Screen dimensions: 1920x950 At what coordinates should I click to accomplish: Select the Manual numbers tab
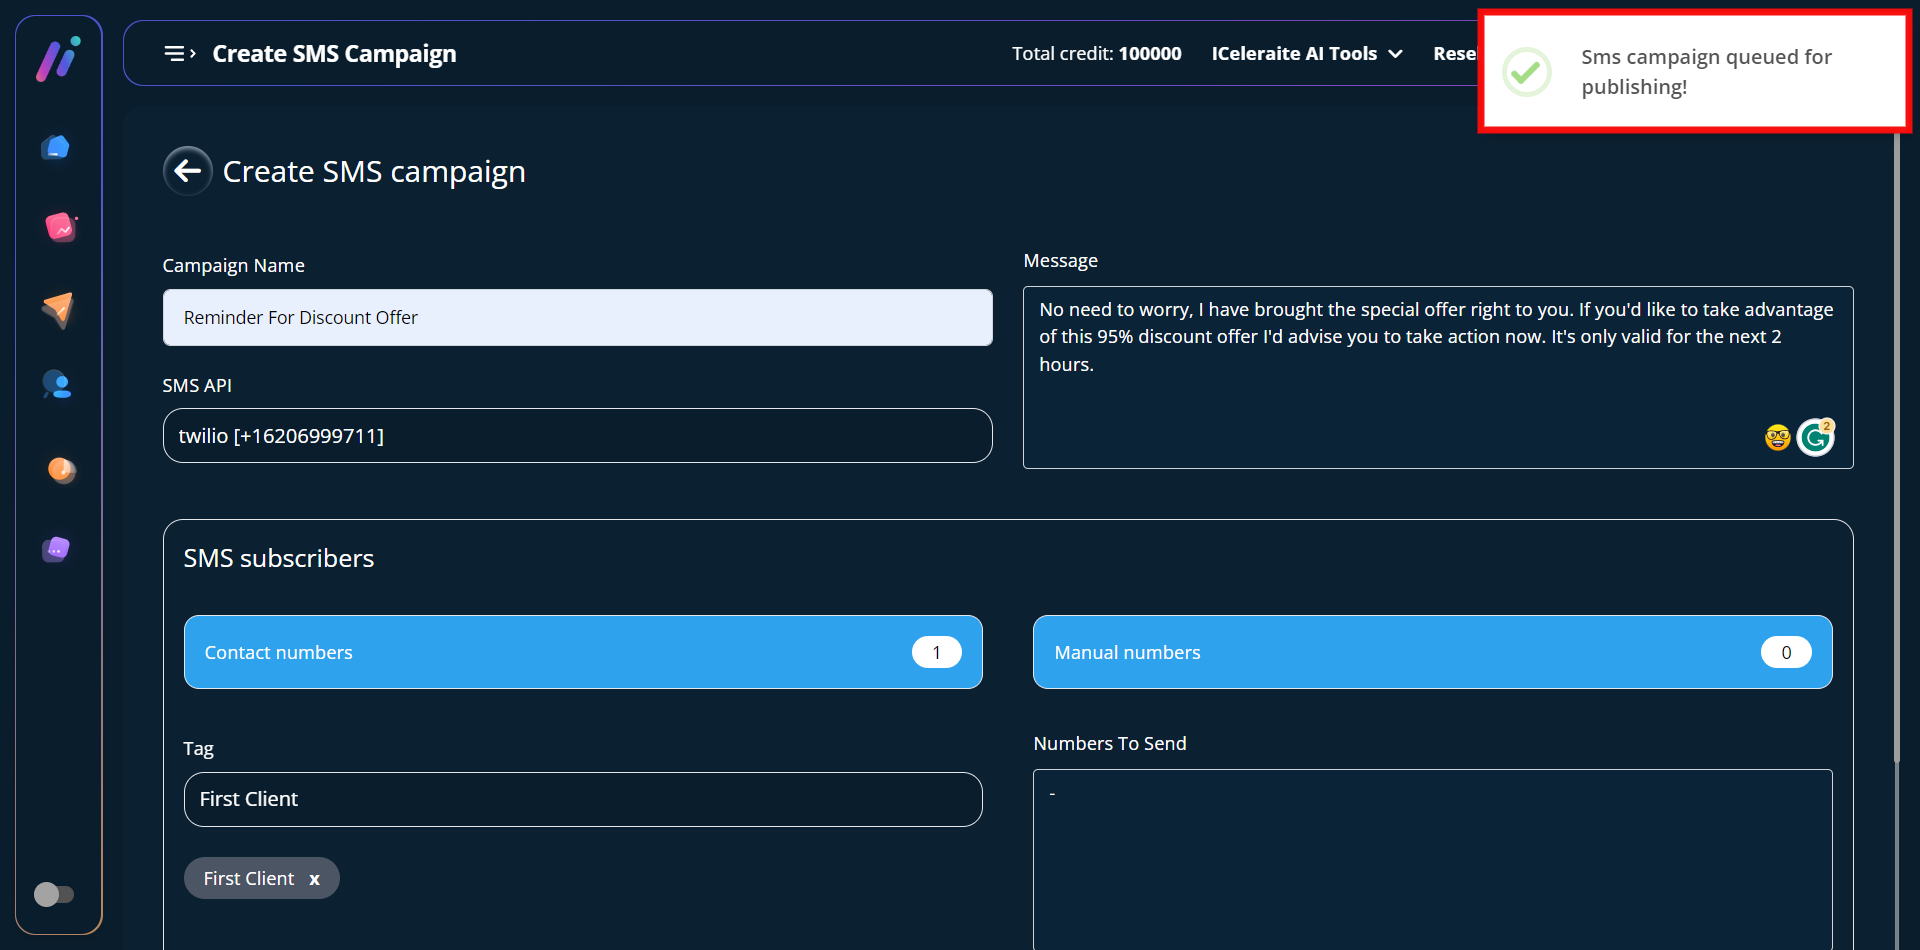[x=1431, y=652]
